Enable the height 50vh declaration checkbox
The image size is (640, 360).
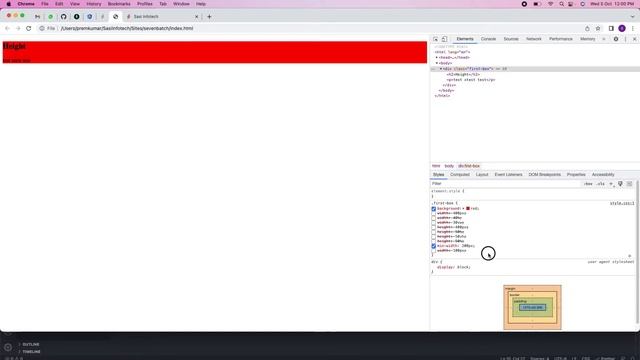(x=433, y=237)
